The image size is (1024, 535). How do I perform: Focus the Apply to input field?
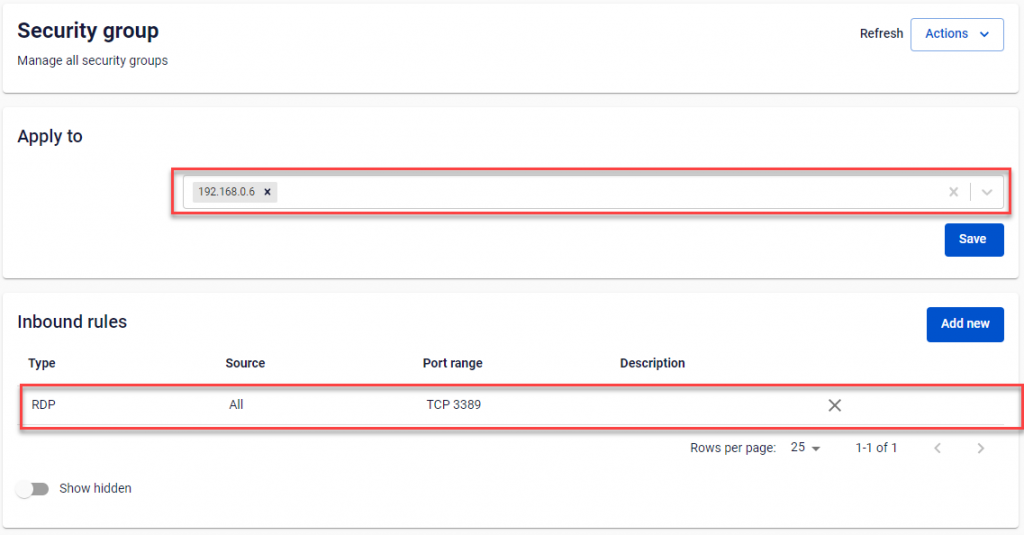(600, 192)
